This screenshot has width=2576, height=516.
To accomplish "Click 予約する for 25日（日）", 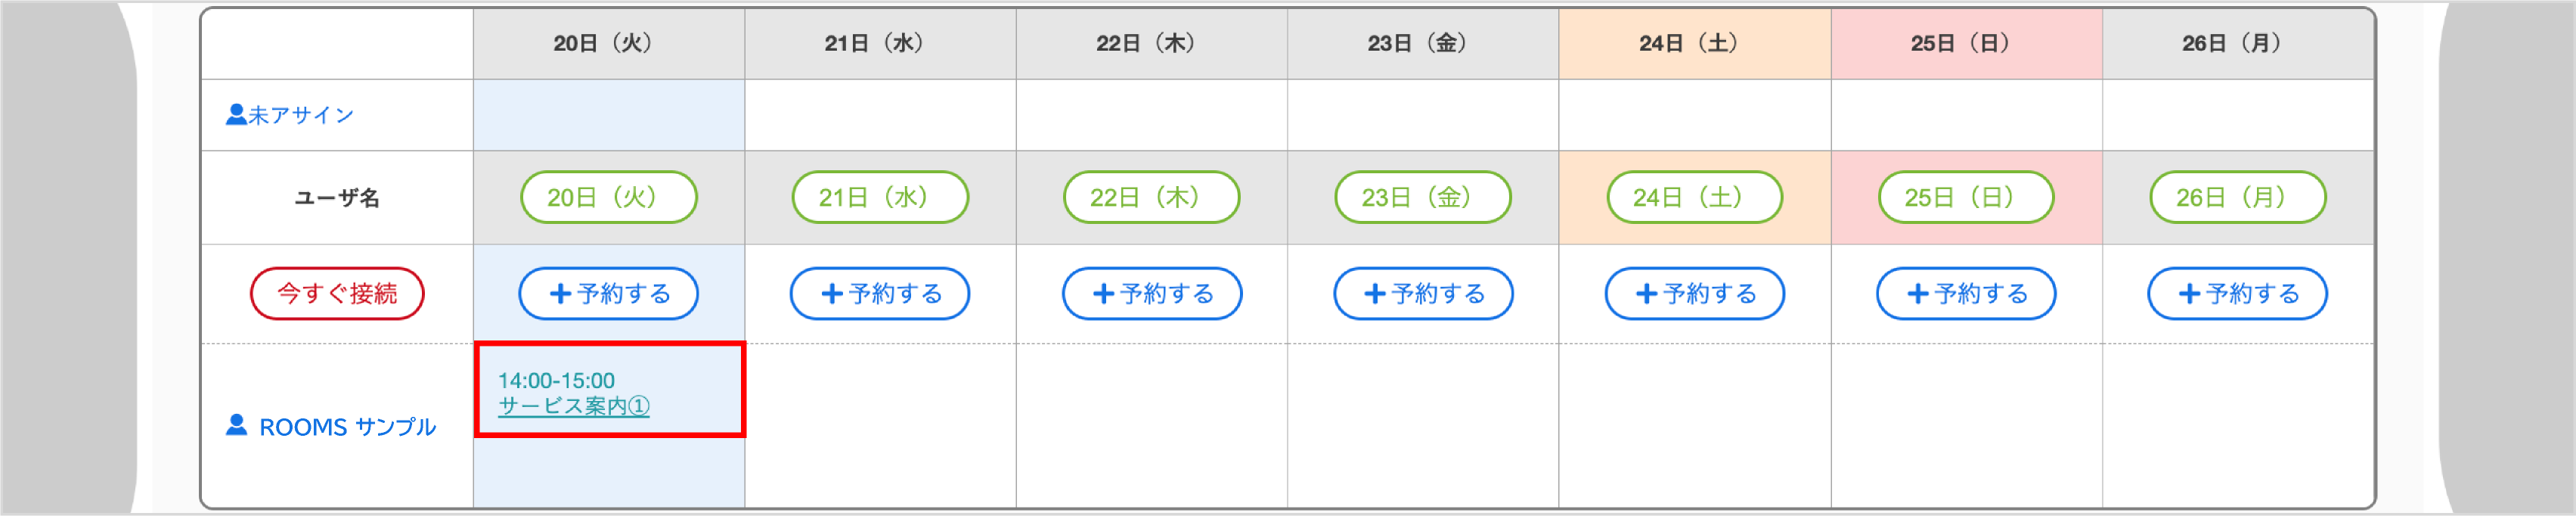I will coord(1965,293).
